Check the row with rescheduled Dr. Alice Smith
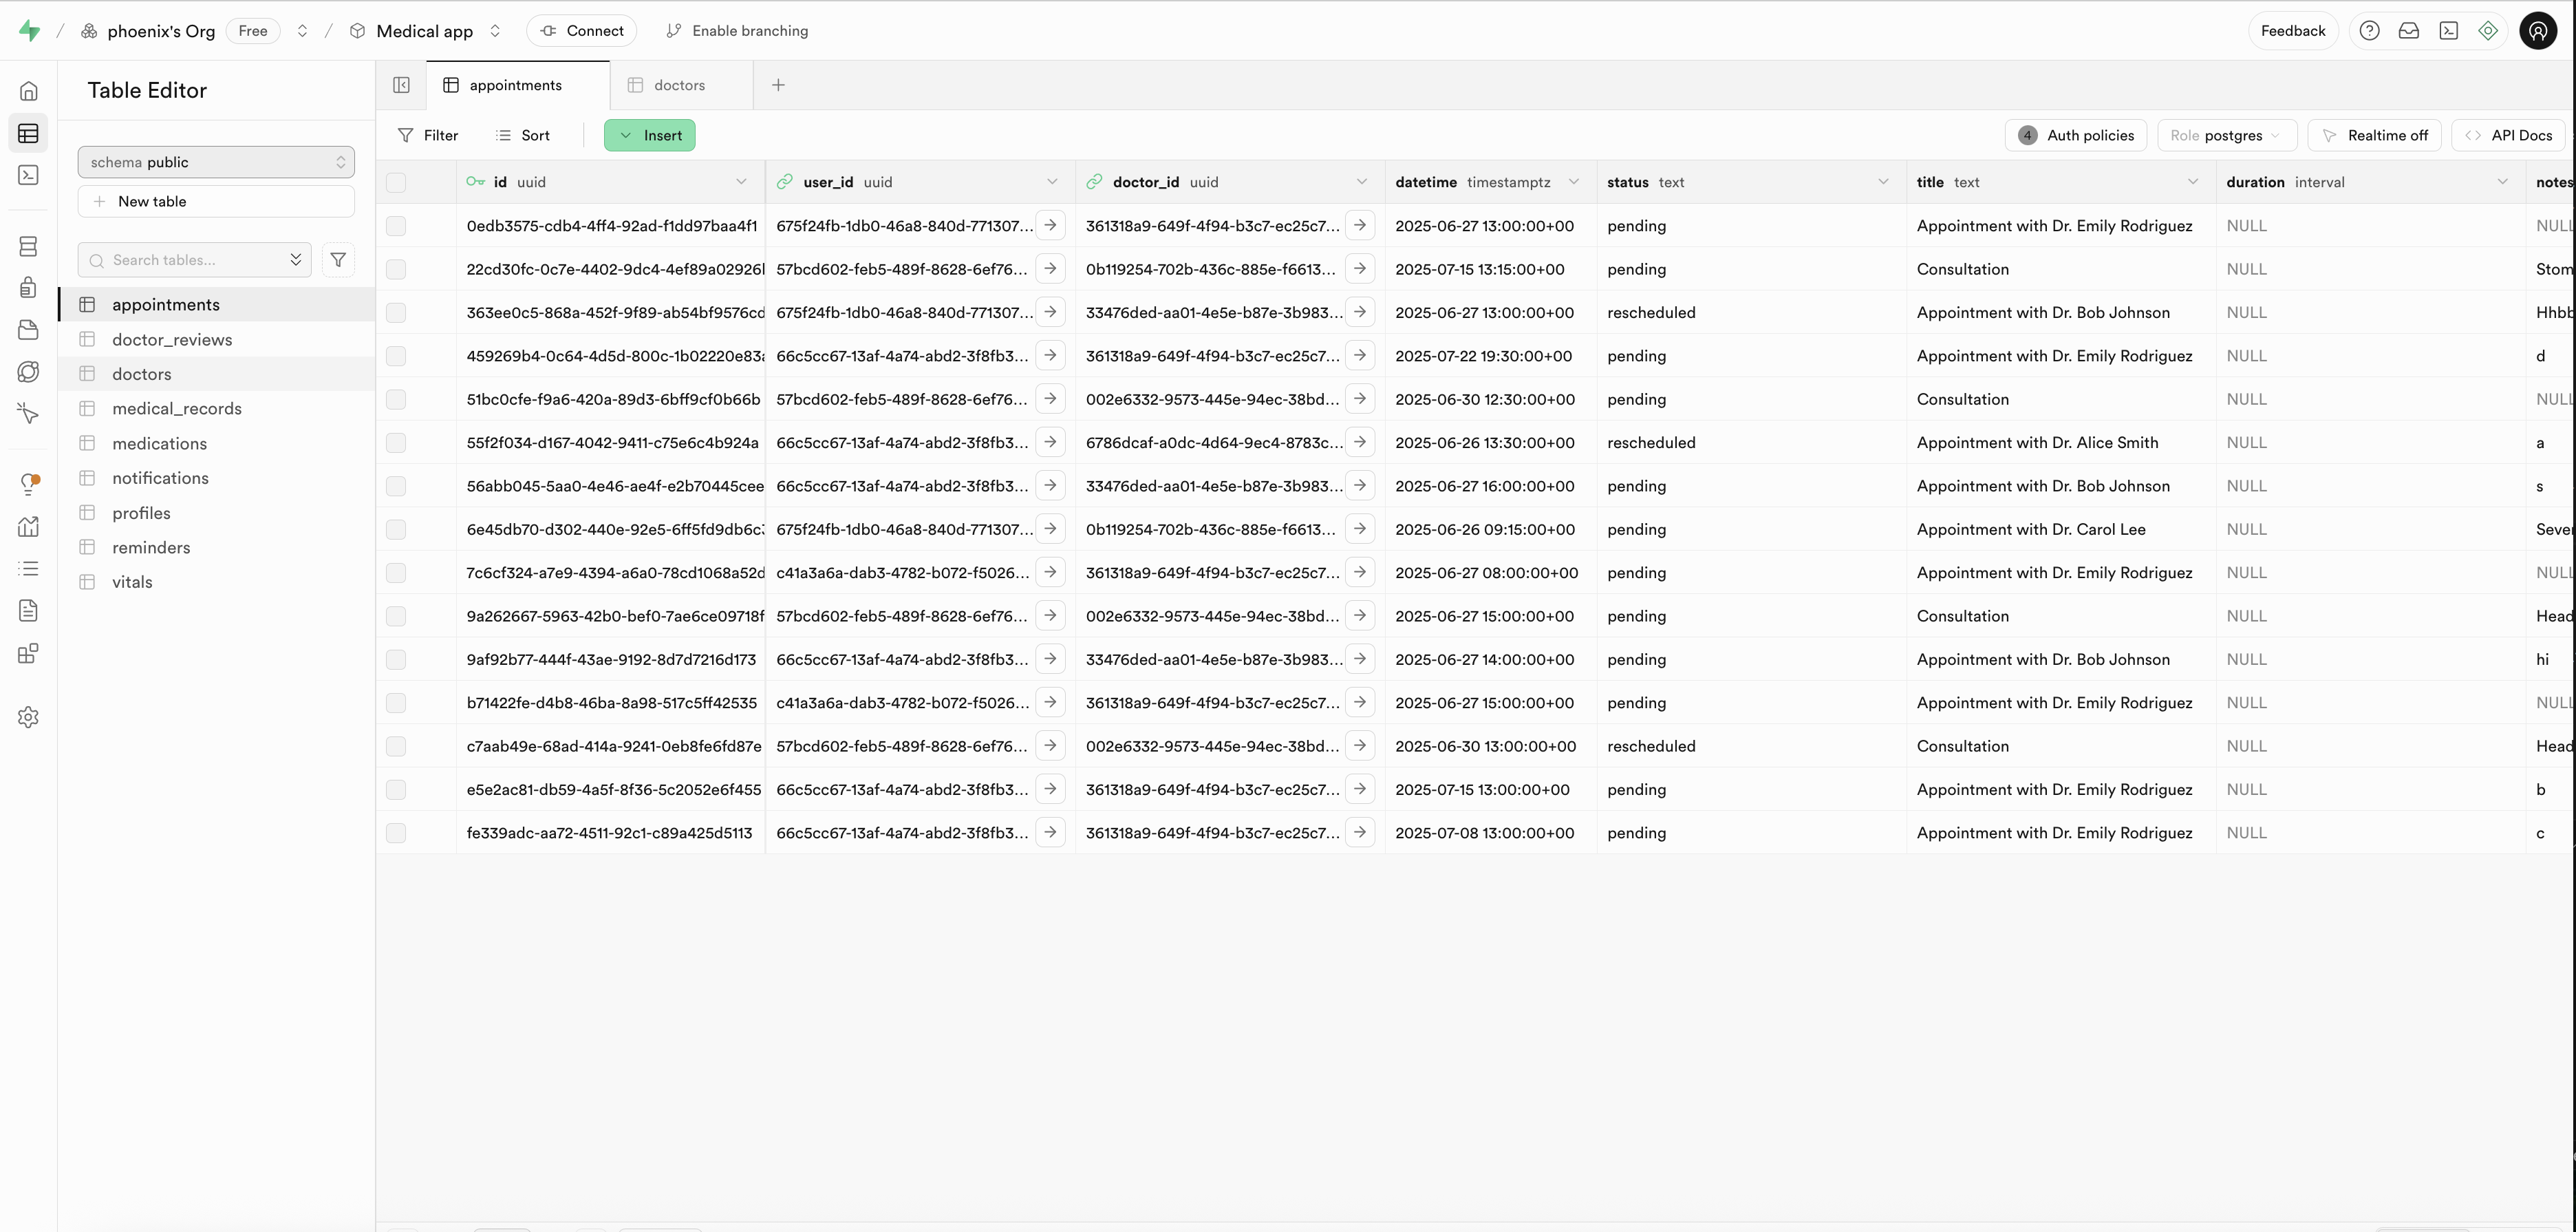The width and height of the screenshot is (2576, 1232). (x=396, y=443)
